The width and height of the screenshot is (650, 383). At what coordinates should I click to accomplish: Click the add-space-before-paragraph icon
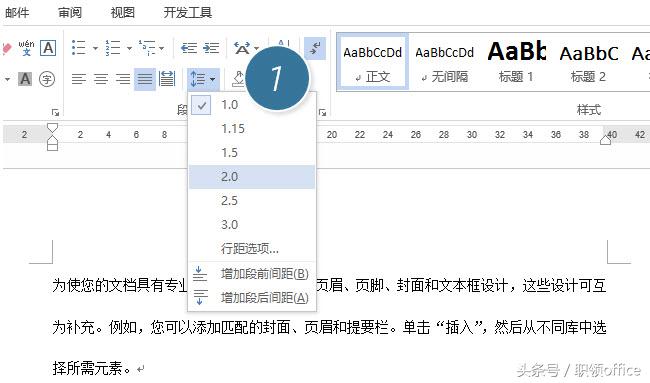[x=200, y=274]
